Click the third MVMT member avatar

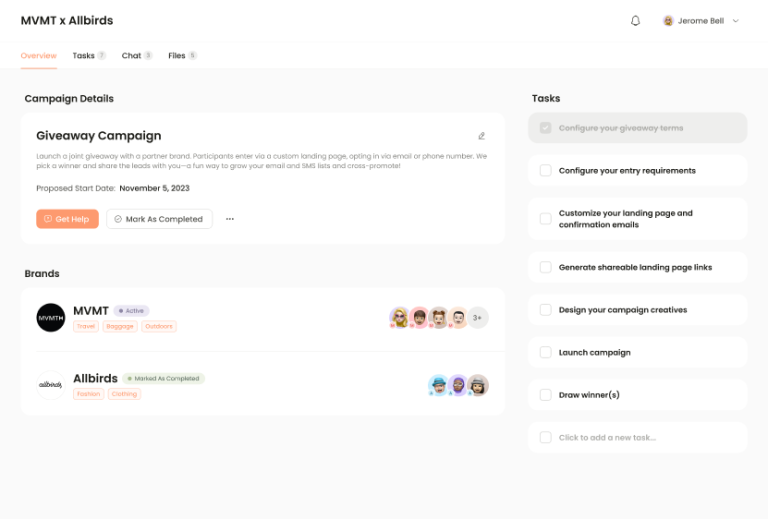click(439, 318)
